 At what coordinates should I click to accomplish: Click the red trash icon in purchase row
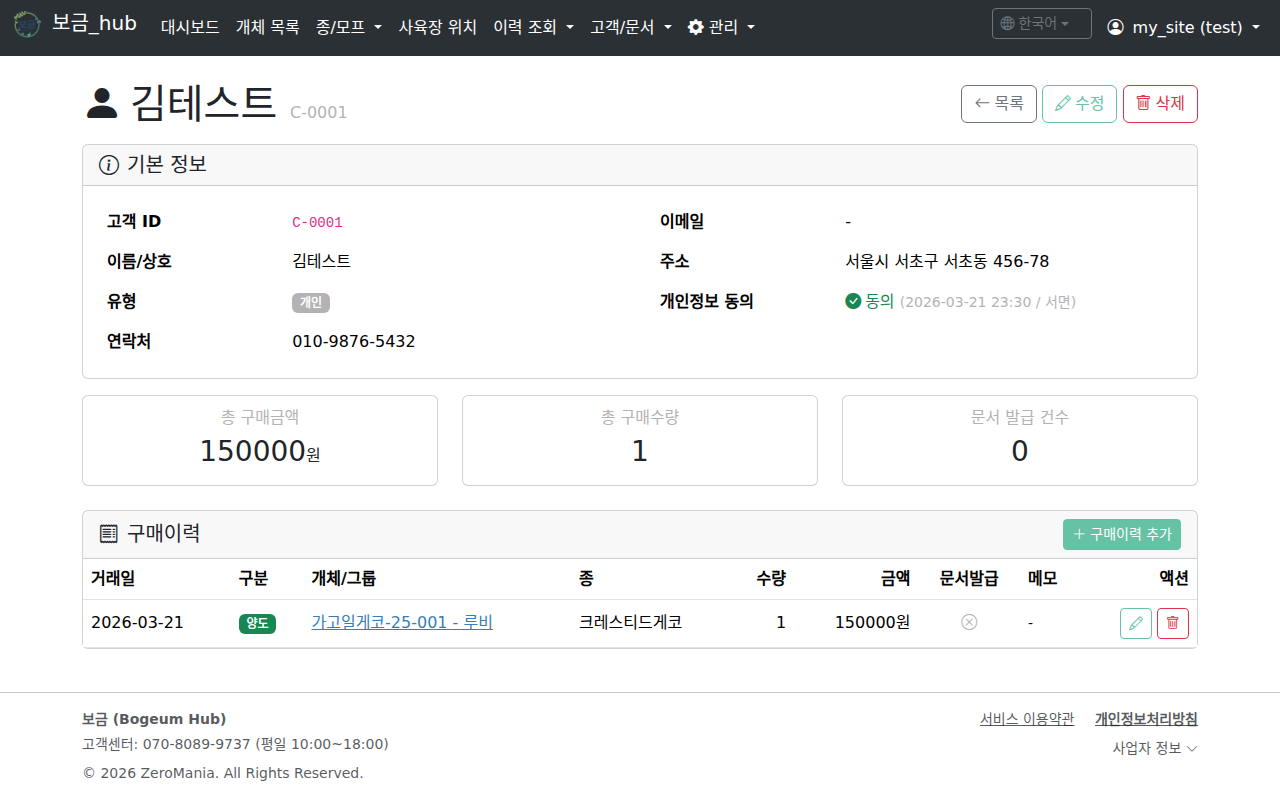(1172, 623)
